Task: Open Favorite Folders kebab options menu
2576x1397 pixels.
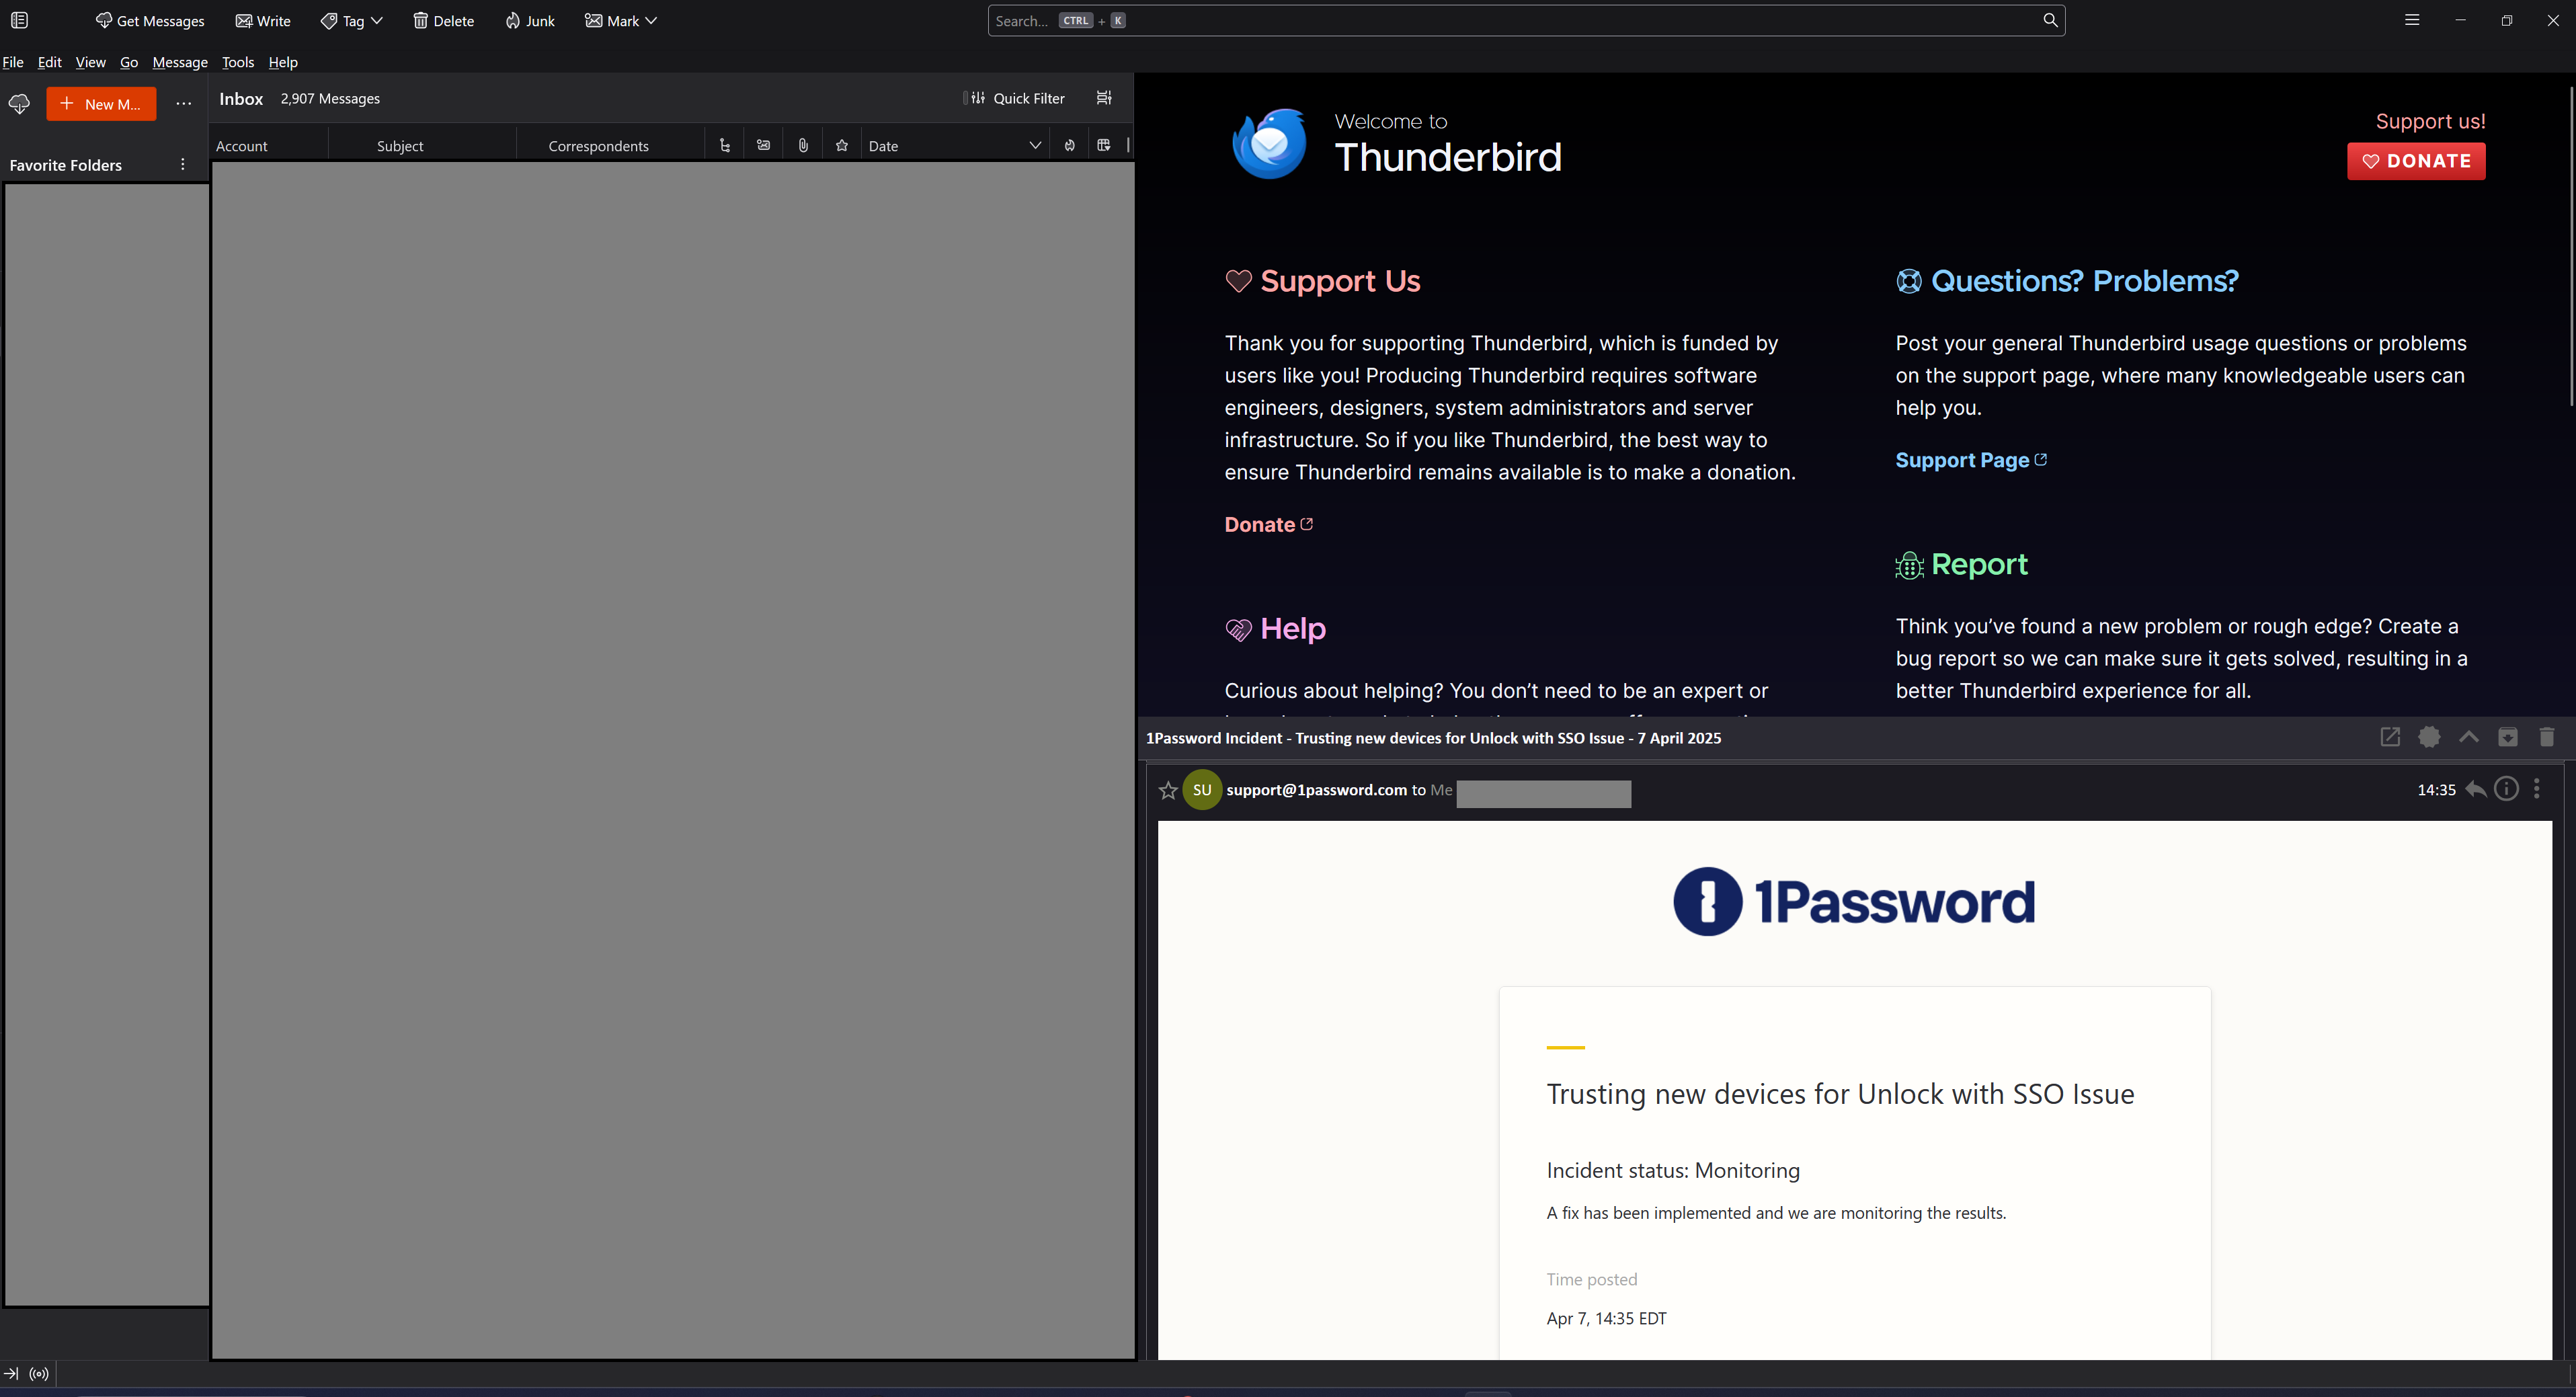Action: pos(182,165)
